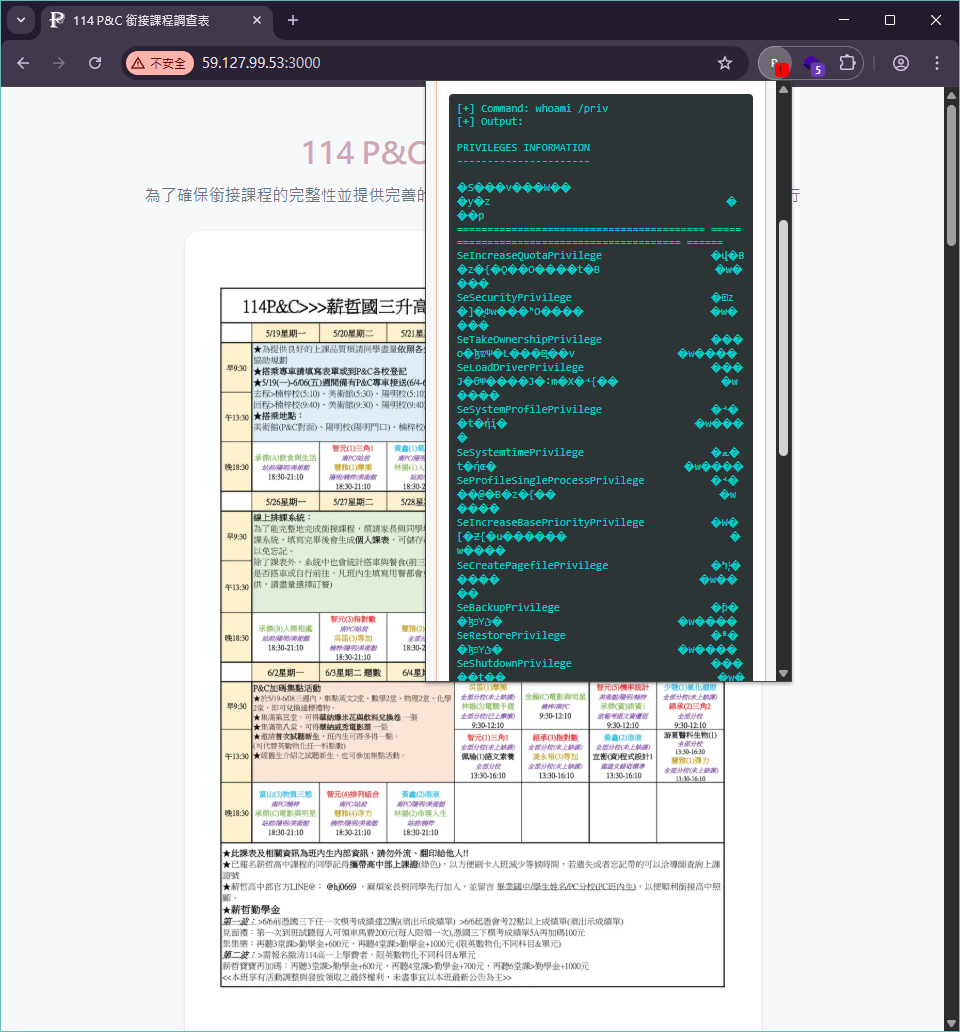Click the page scrollbar down arrow
The height and width of the screenshot is (1032, 960).
[x=951, y=1022]
